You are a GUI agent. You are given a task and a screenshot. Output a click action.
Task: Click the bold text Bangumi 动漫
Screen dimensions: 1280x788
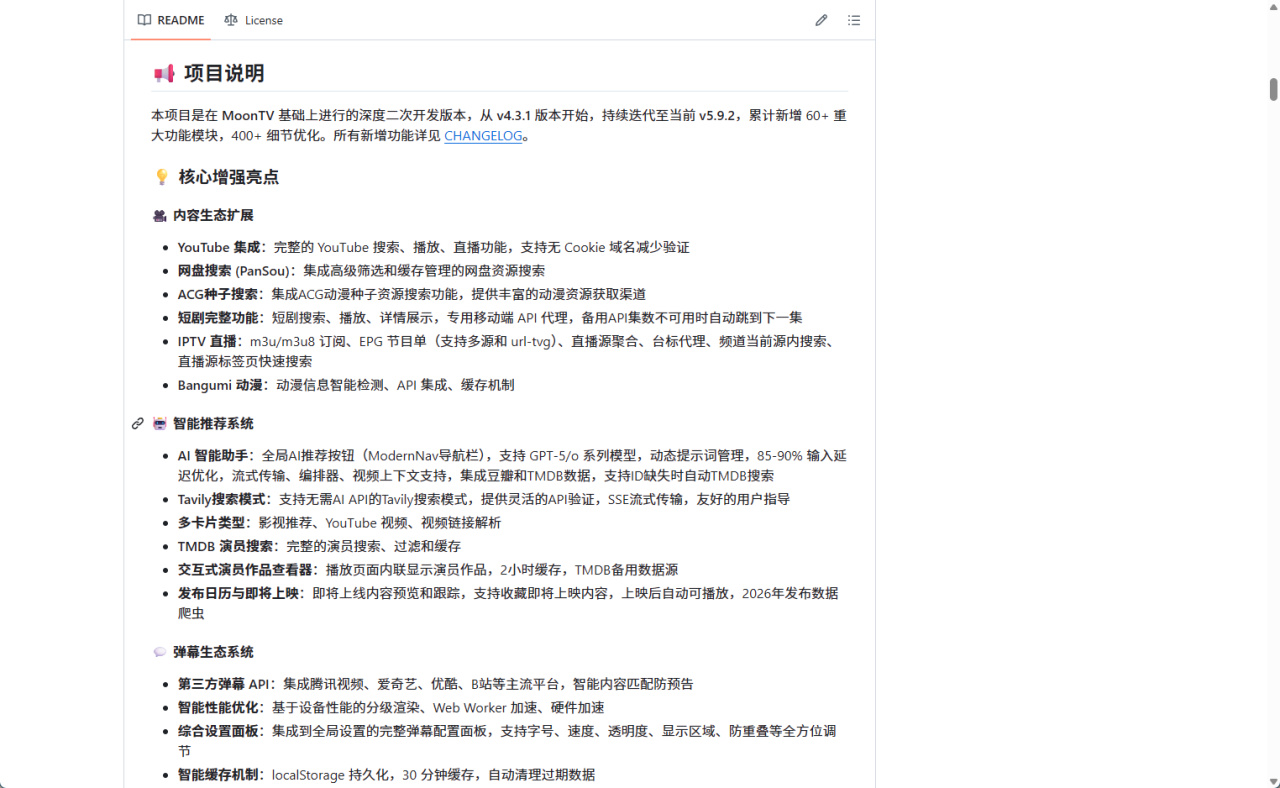(220, 385)
